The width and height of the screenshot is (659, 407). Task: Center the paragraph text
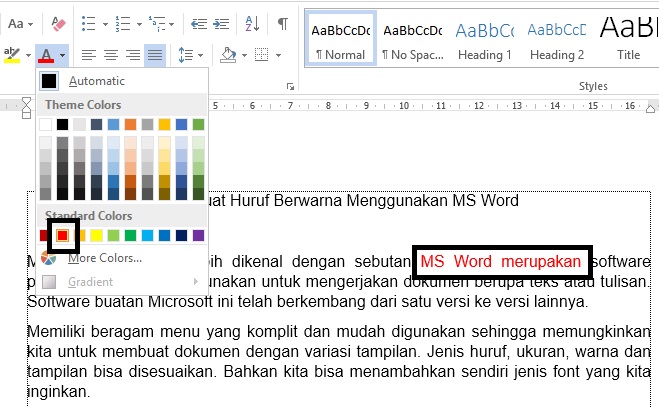111,55
